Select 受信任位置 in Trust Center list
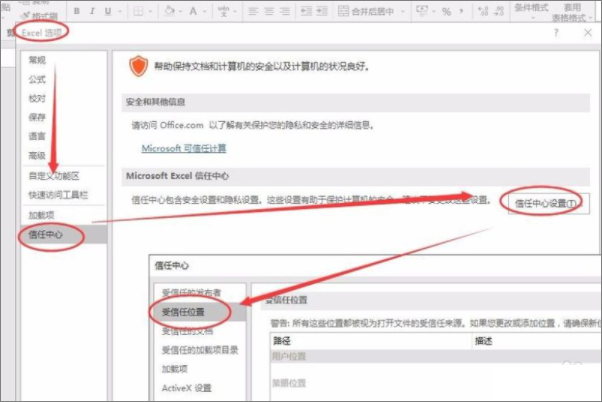The image size is (602, 402). coord(200,312)
